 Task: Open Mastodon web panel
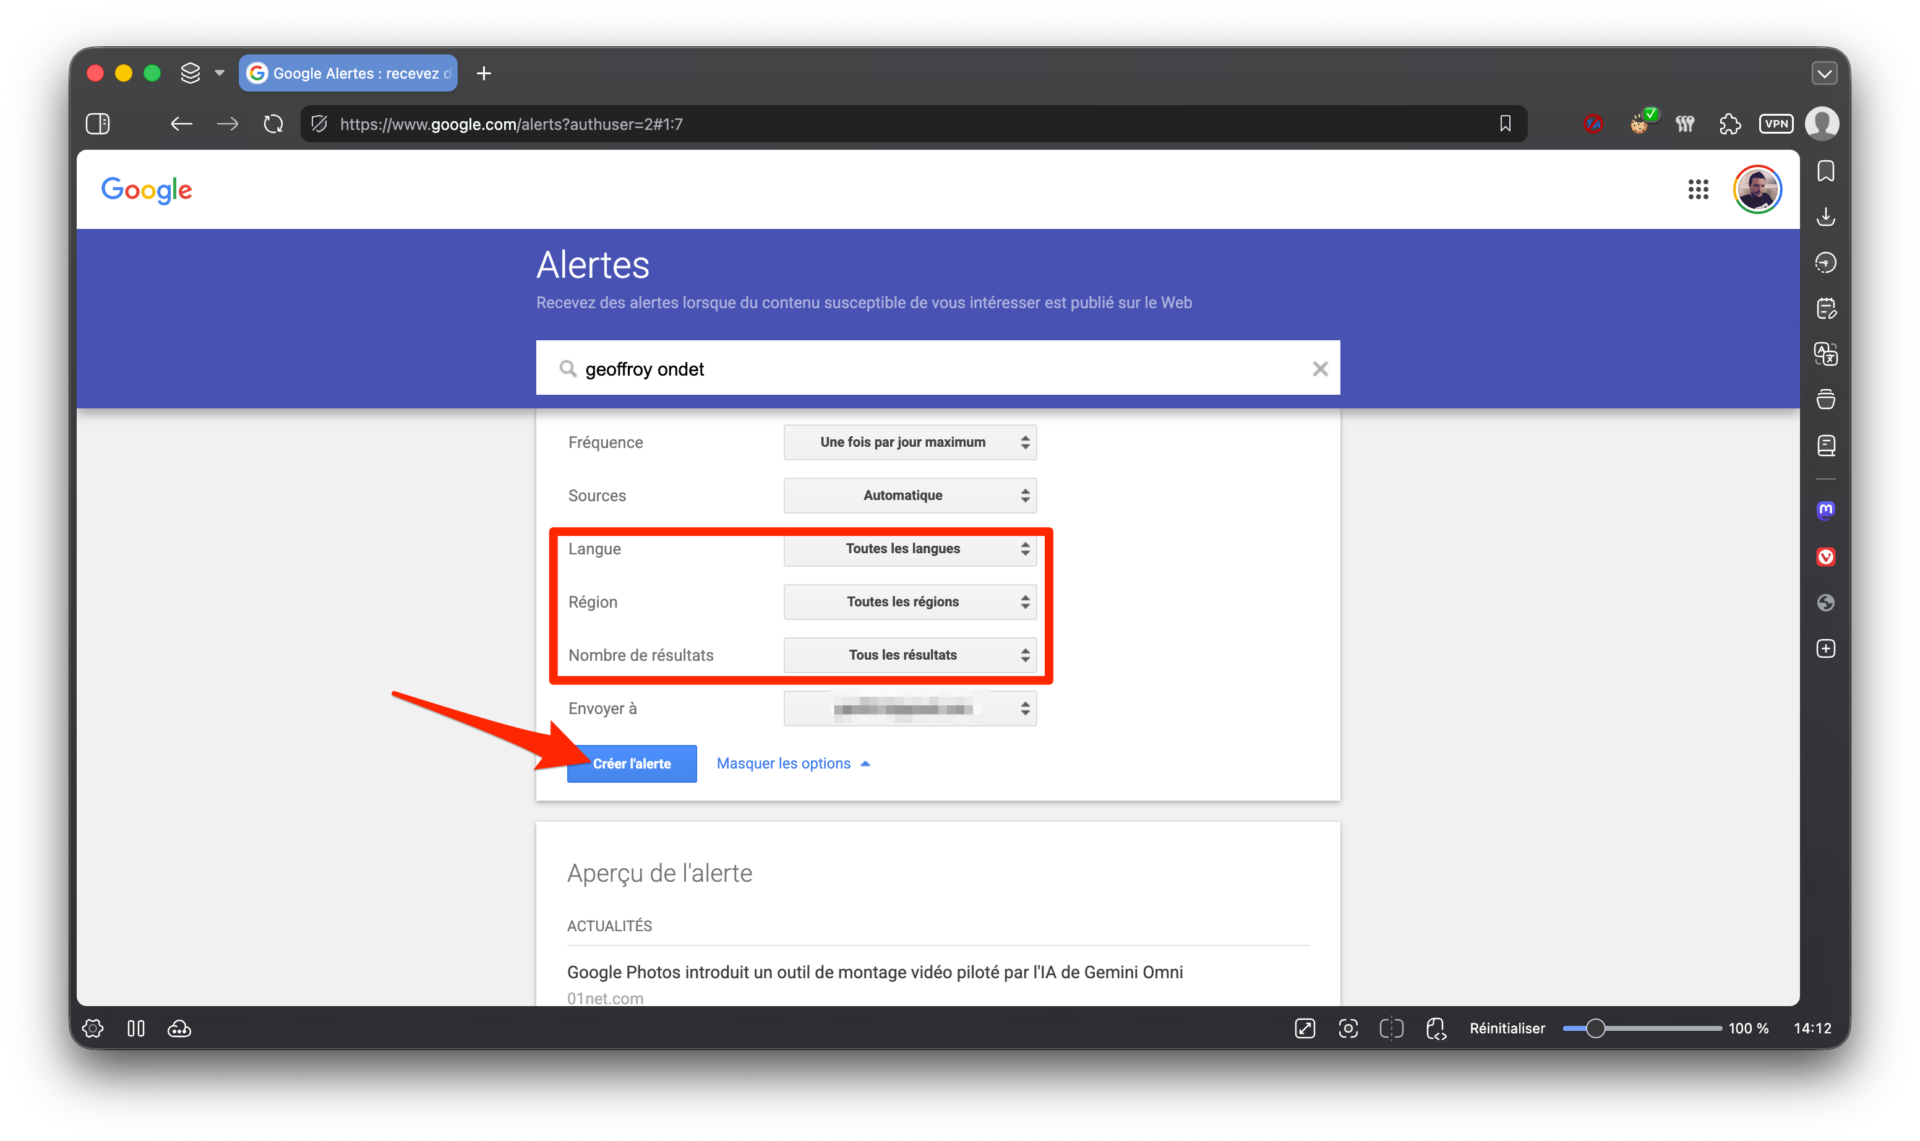[1826, 510]
